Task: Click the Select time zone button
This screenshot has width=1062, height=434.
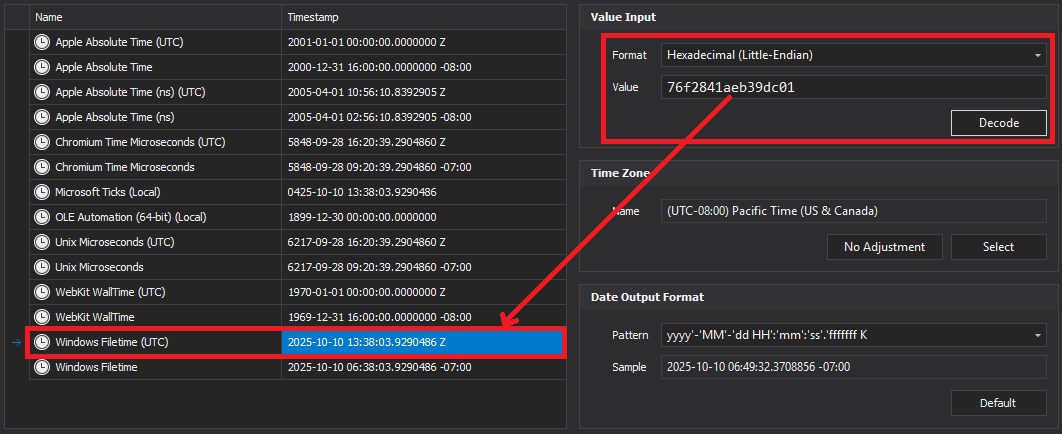Action: pyautogui.click(x=998, y=247)
